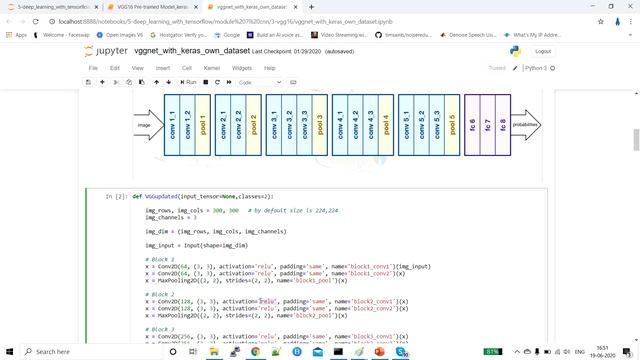
Task: Restart kernel and rerun the whole notebook
Action: [x=229, y=82]
